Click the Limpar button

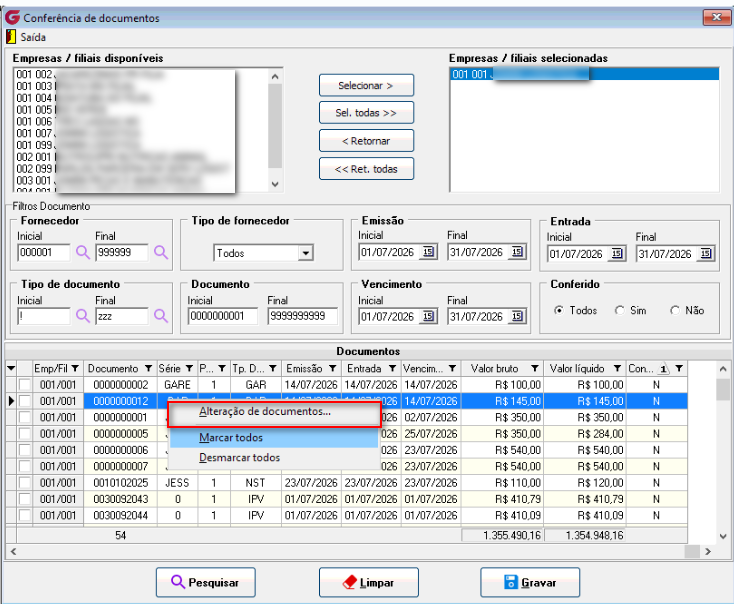(369, 582)
